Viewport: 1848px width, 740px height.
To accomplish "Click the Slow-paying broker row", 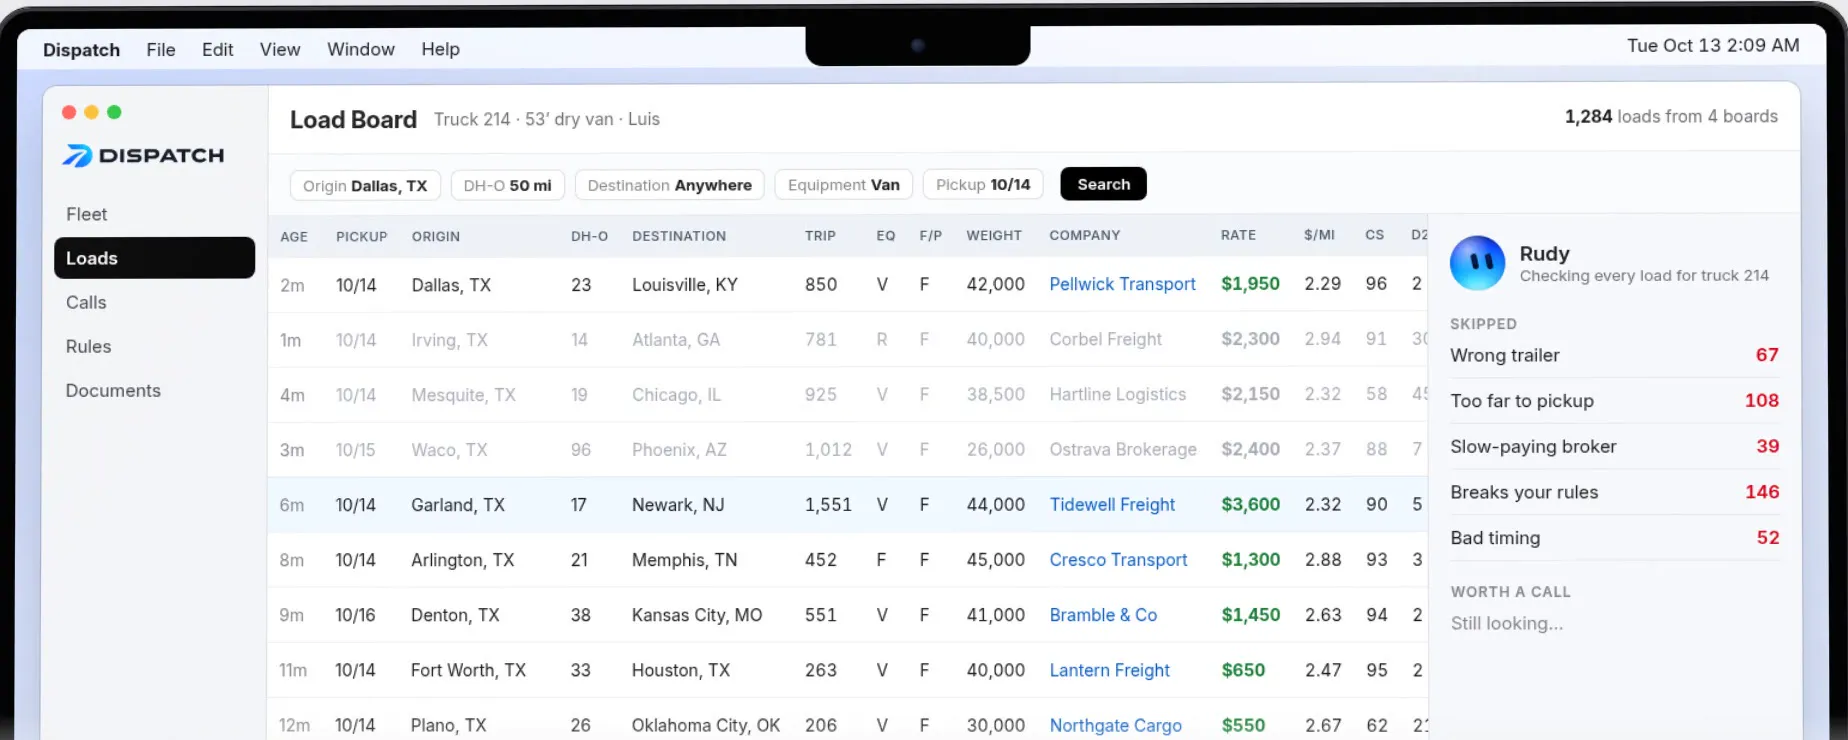I will tap(1614, 447).
